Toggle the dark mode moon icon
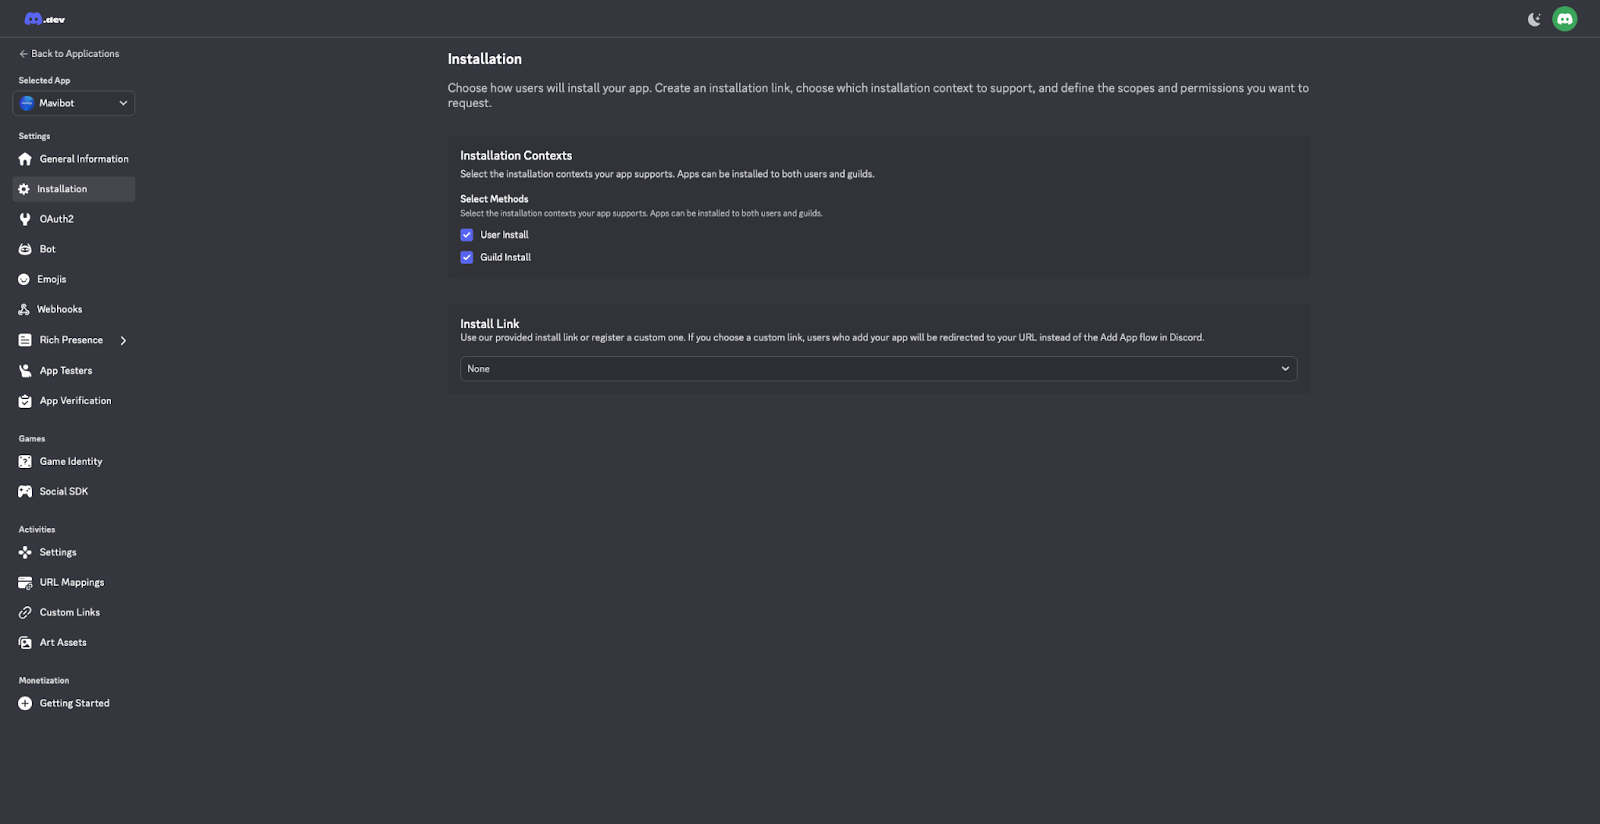Image resolution: width=1600 pixels, height=824 pixels. pos(1534,19)
